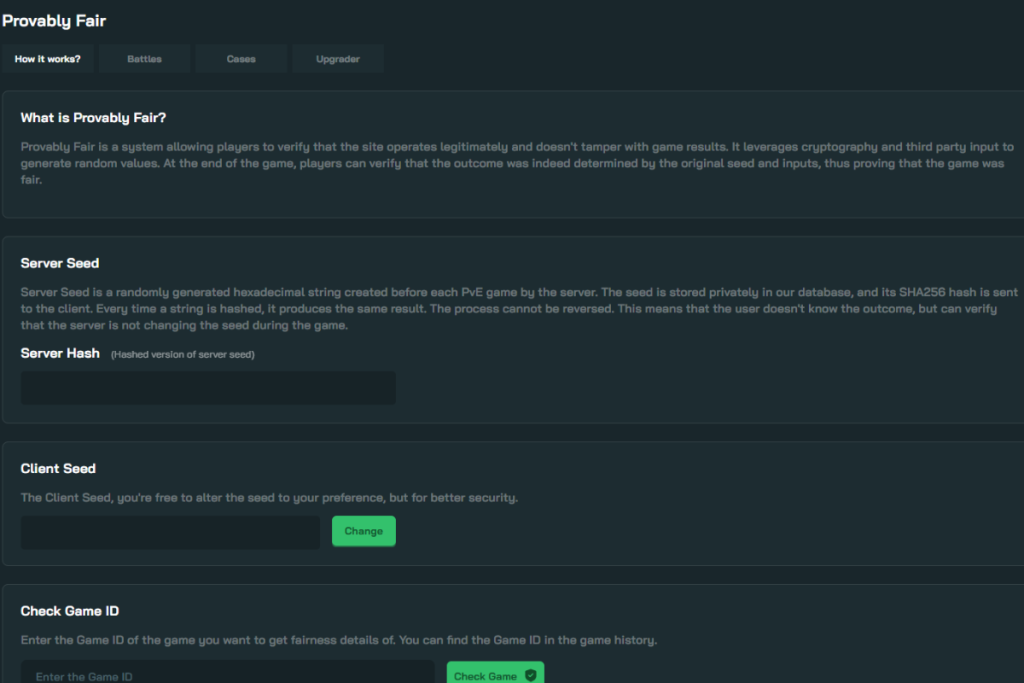The width and height of the screenshot is (1024, 683).
Task: Click the green Change button
Action: coord(364,531)
